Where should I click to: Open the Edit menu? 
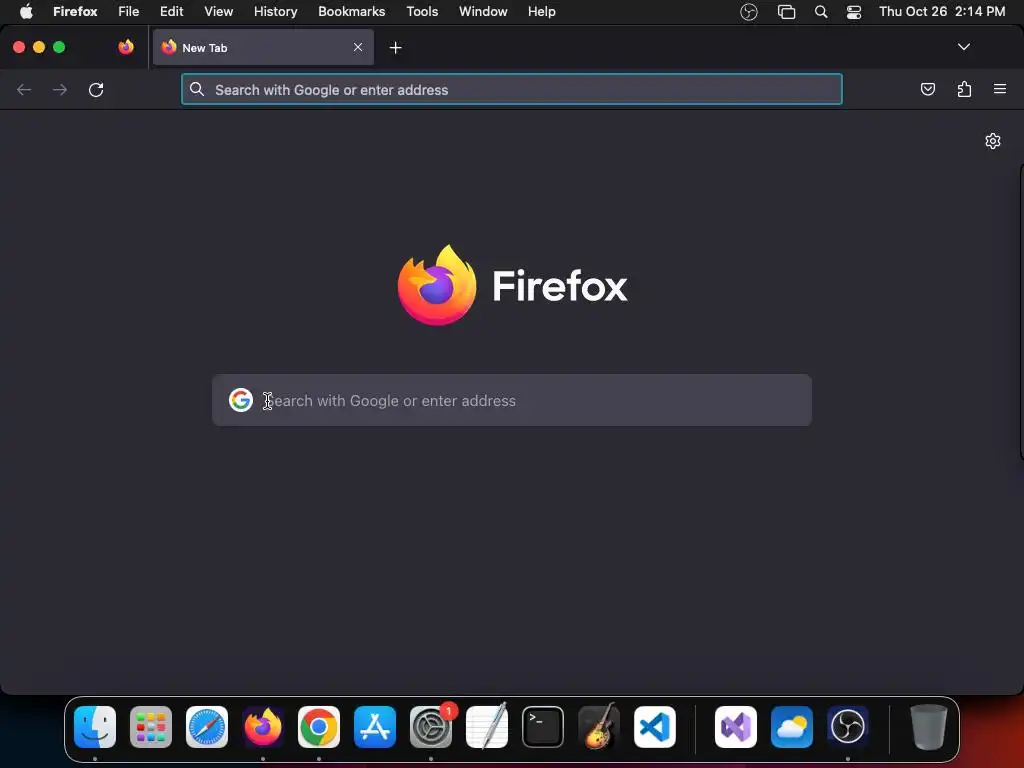pos(172,11)
